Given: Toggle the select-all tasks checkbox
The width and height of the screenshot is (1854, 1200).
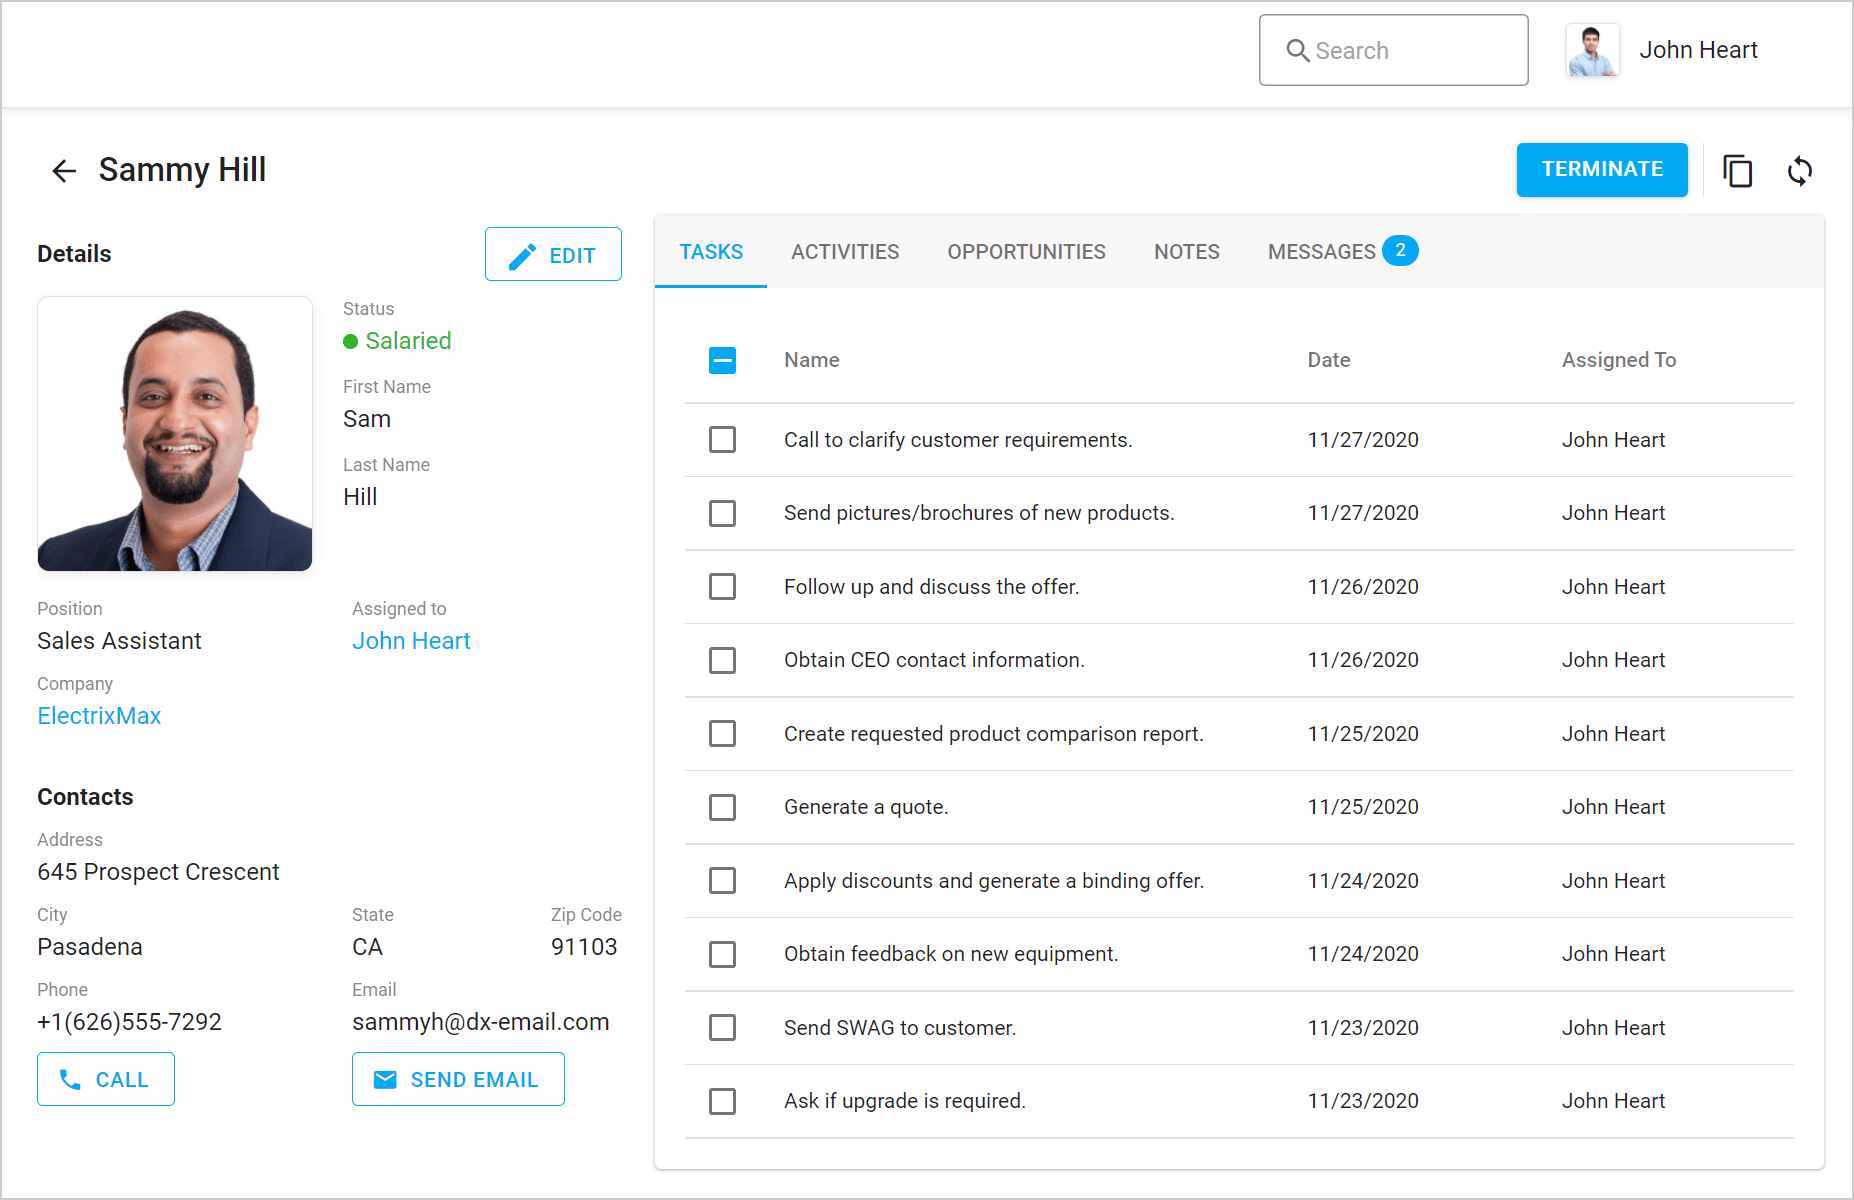Looking at the screenshot, I should point(722,360).
